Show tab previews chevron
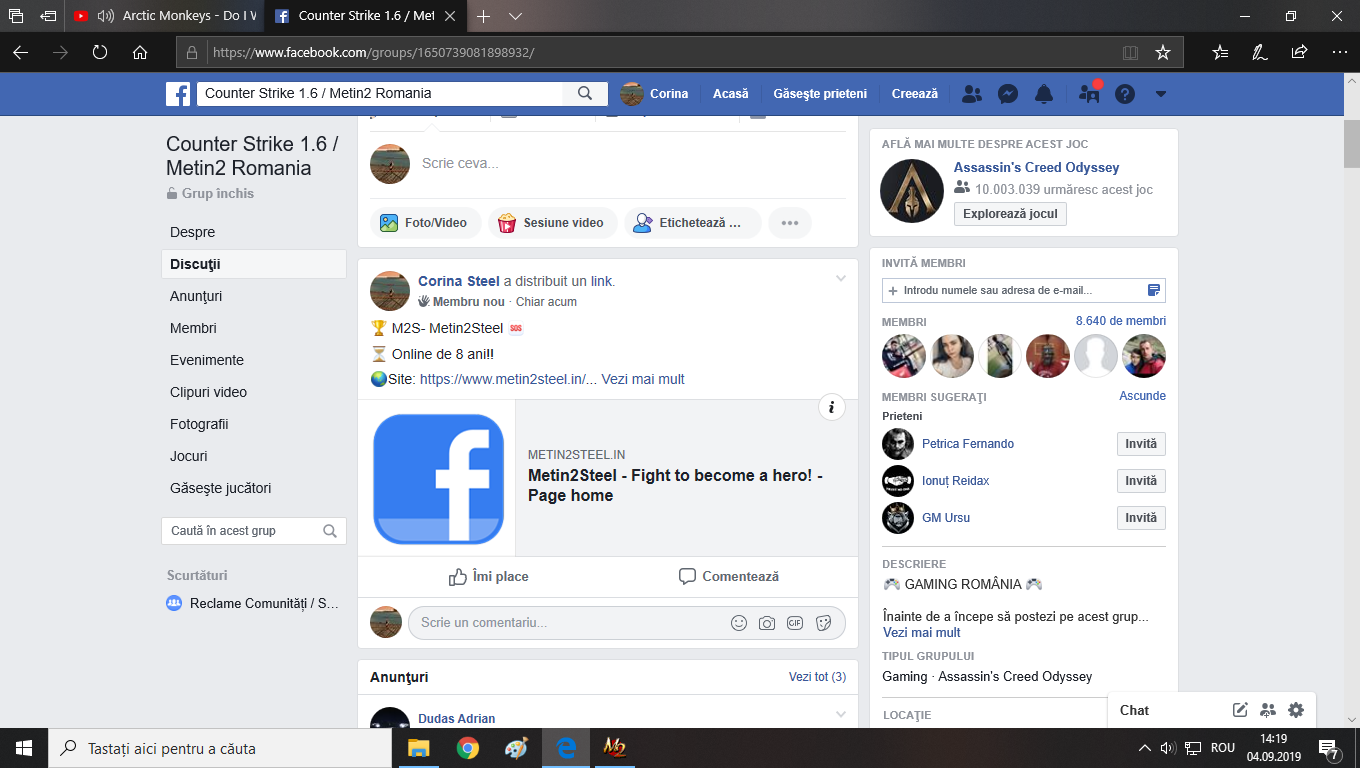Viewport: 1360px width, 768px height. click(516, 17)
